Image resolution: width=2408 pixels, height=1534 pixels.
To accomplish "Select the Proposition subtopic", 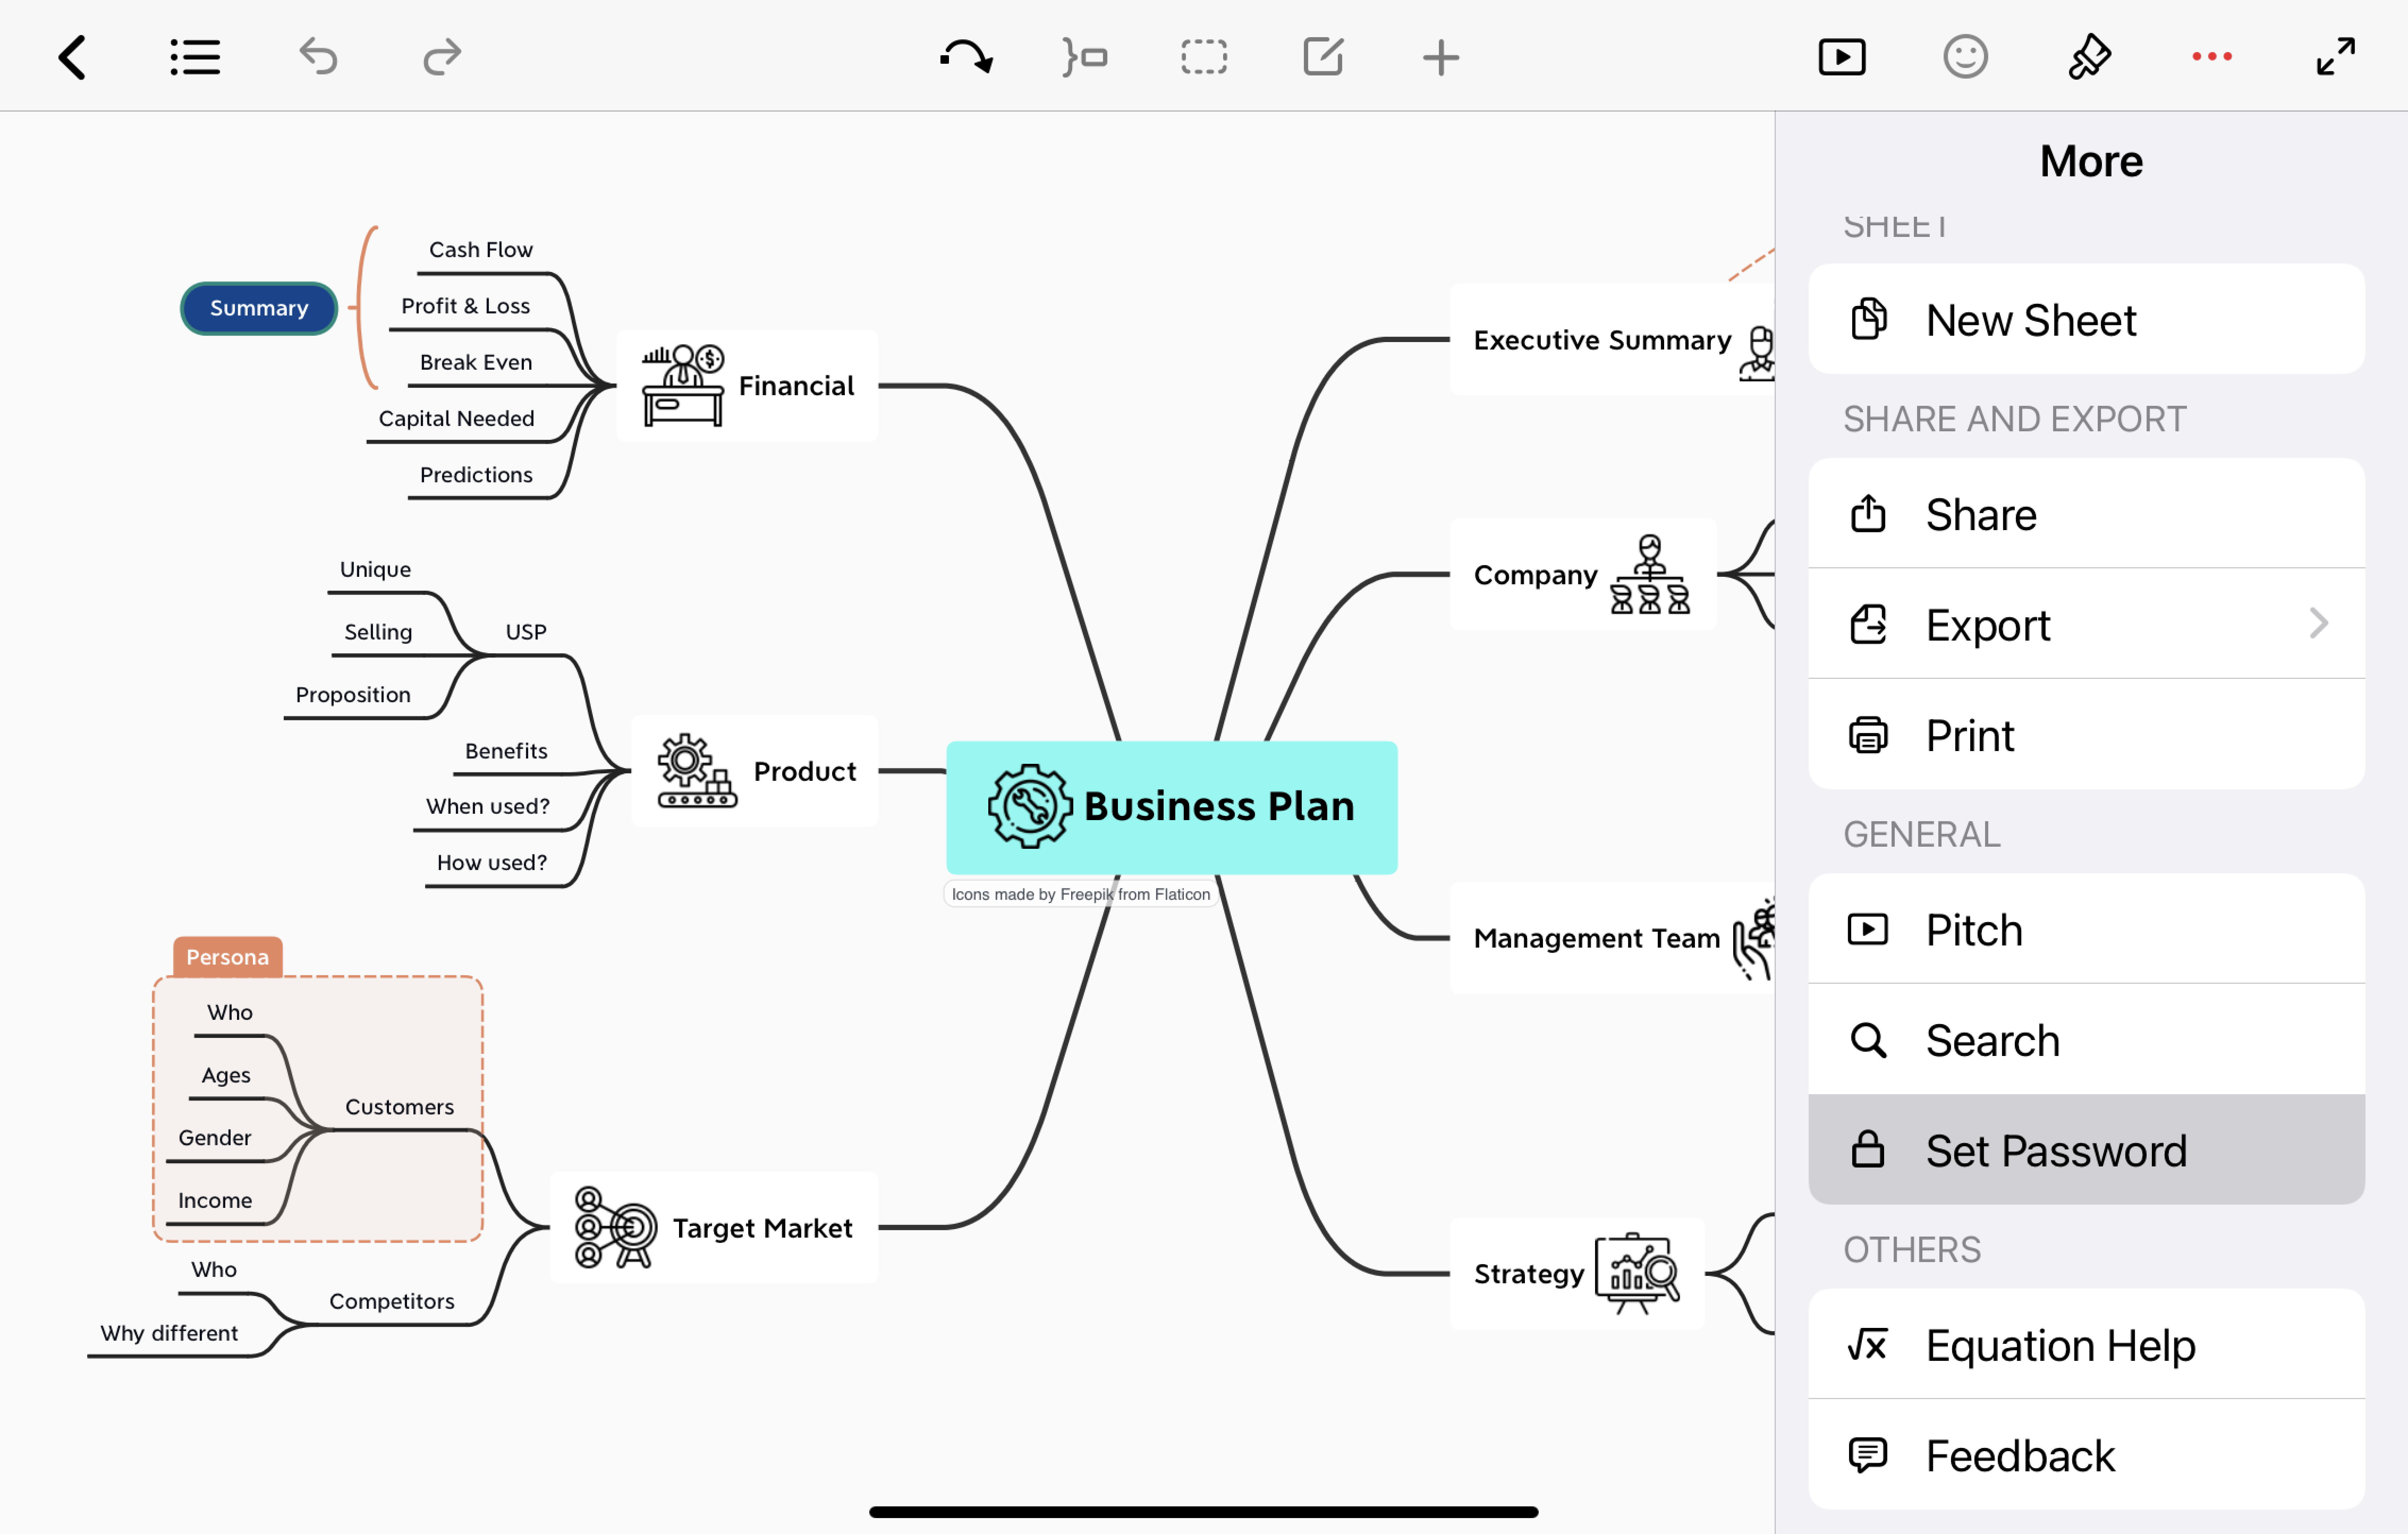I will [x=353, y=695].
